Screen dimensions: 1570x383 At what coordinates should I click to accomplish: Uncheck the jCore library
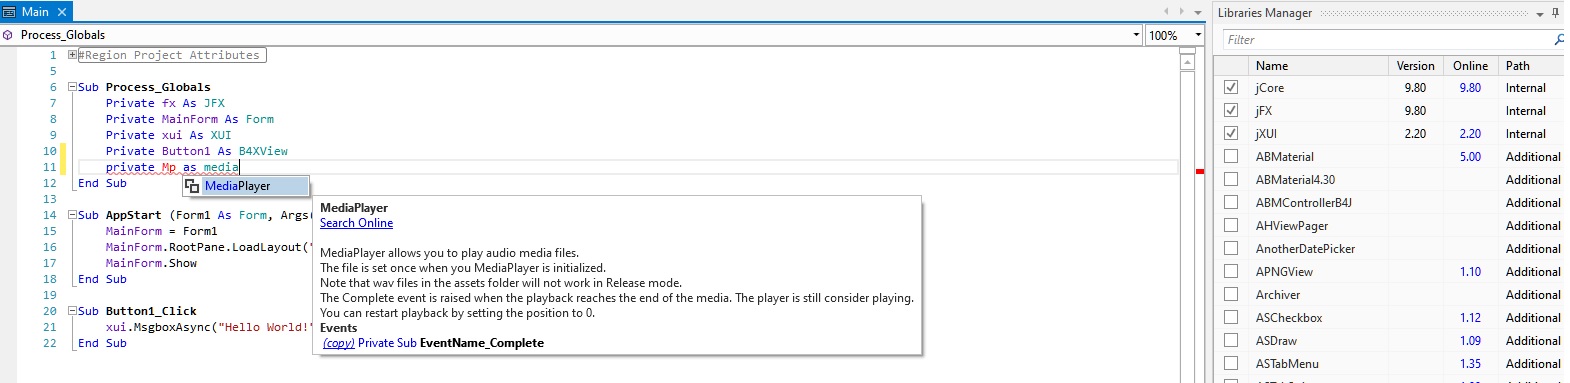[x=1231, y=88]
